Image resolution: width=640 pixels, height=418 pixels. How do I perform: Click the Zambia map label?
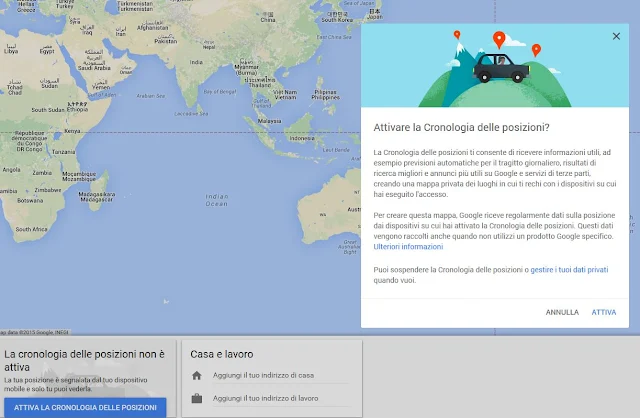click(42, 173)
